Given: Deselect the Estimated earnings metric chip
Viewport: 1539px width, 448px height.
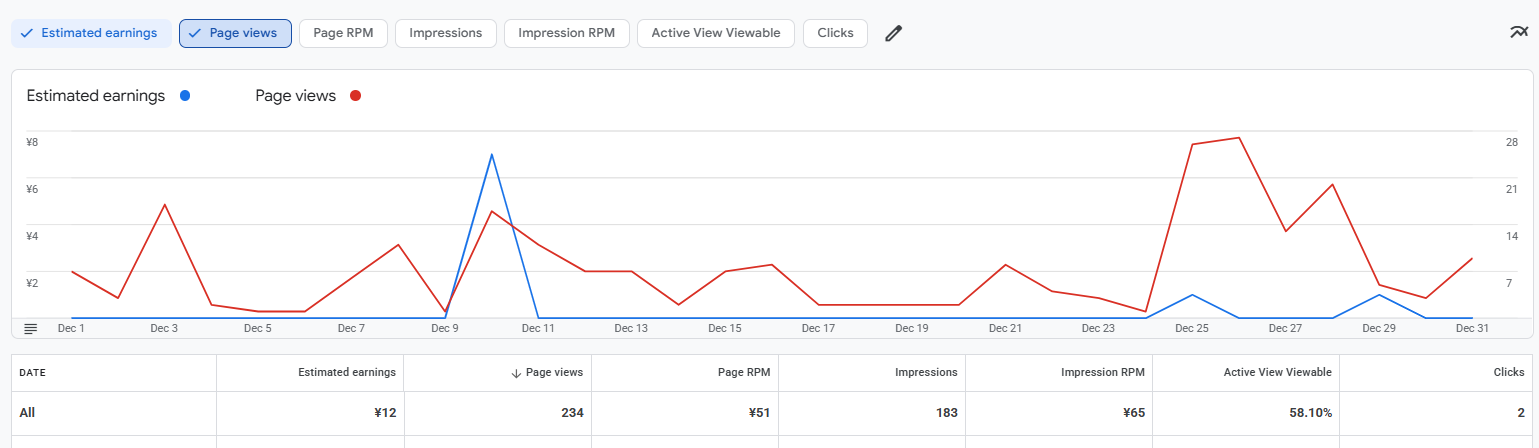Looking at the screenshot, I should pos(90,33).
